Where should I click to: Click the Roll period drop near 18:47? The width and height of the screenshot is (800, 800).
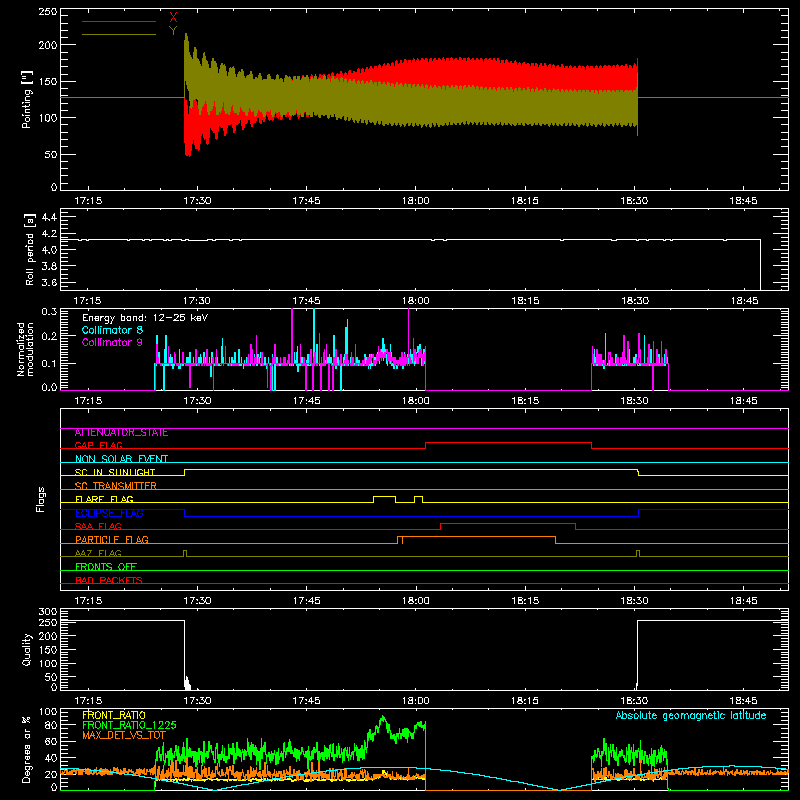[x=760, y=264]
